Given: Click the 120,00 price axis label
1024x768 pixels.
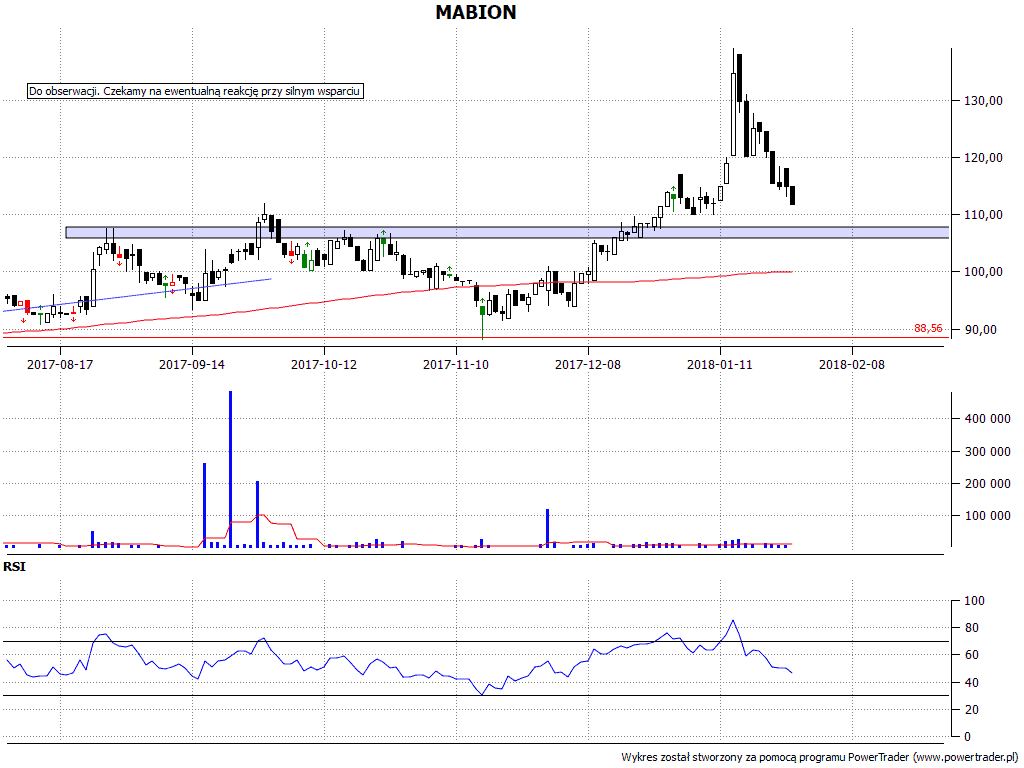Looking at the screenshot, I should pyautogui.click(x=983, y=157).
